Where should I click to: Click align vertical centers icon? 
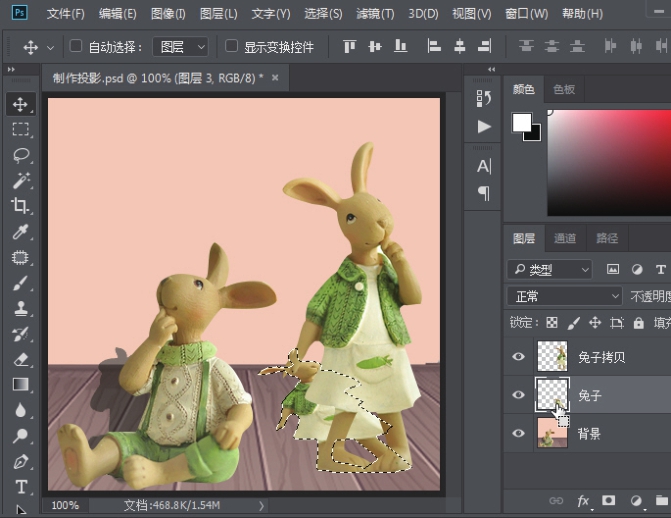point(374,46)
